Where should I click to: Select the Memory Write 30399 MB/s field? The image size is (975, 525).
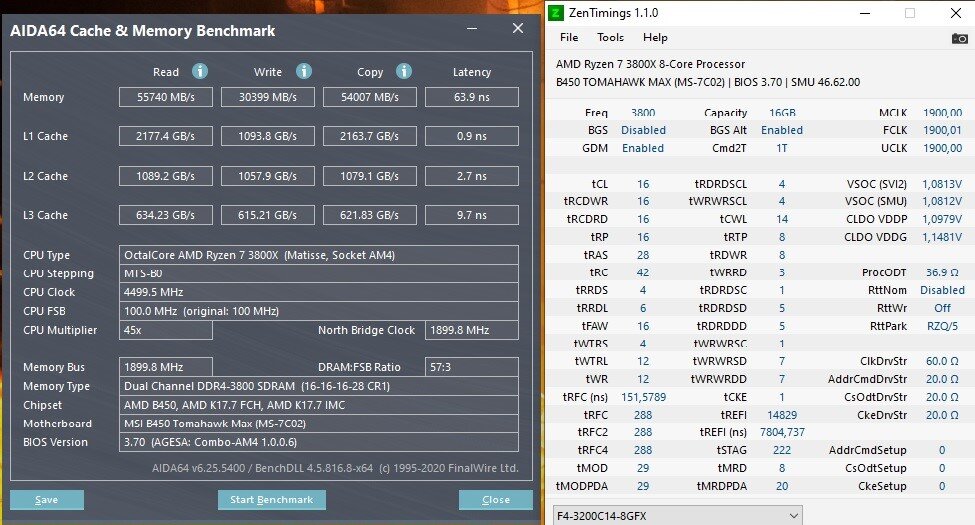(x=268, y=97)
